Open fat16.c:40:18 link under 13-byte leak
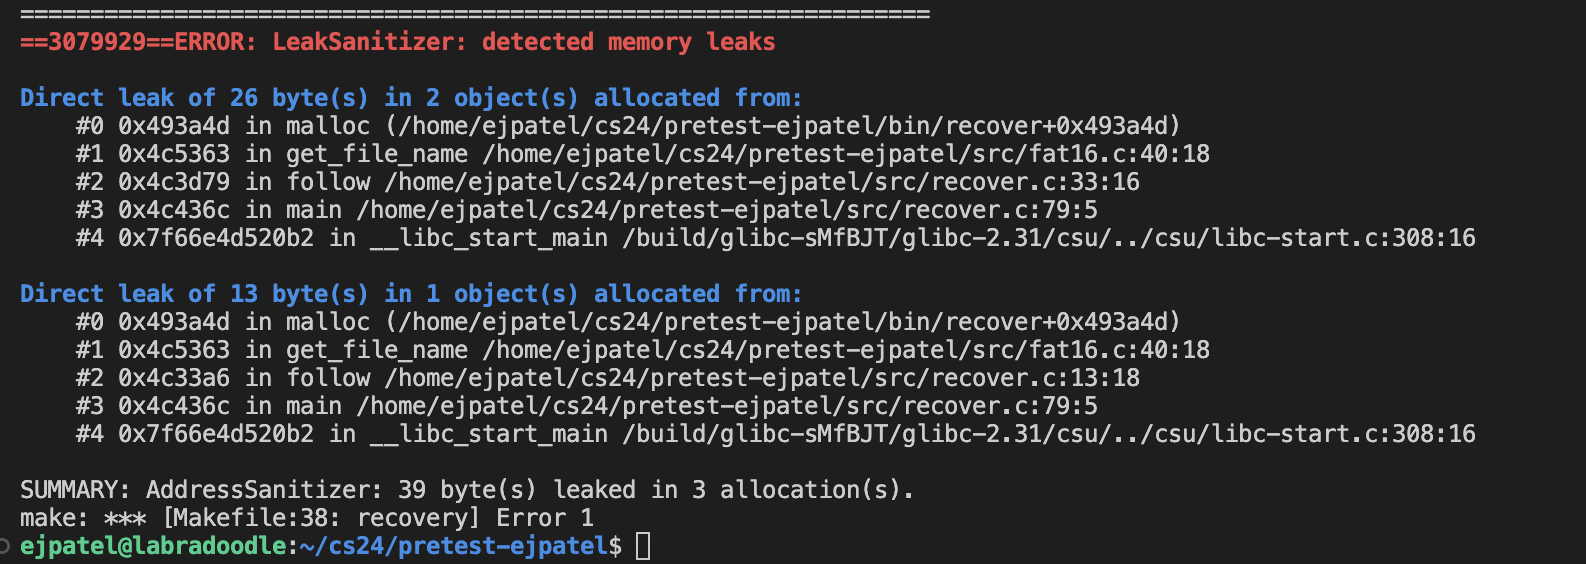The height and width of the screenshot is (564, 1586). 846,350
